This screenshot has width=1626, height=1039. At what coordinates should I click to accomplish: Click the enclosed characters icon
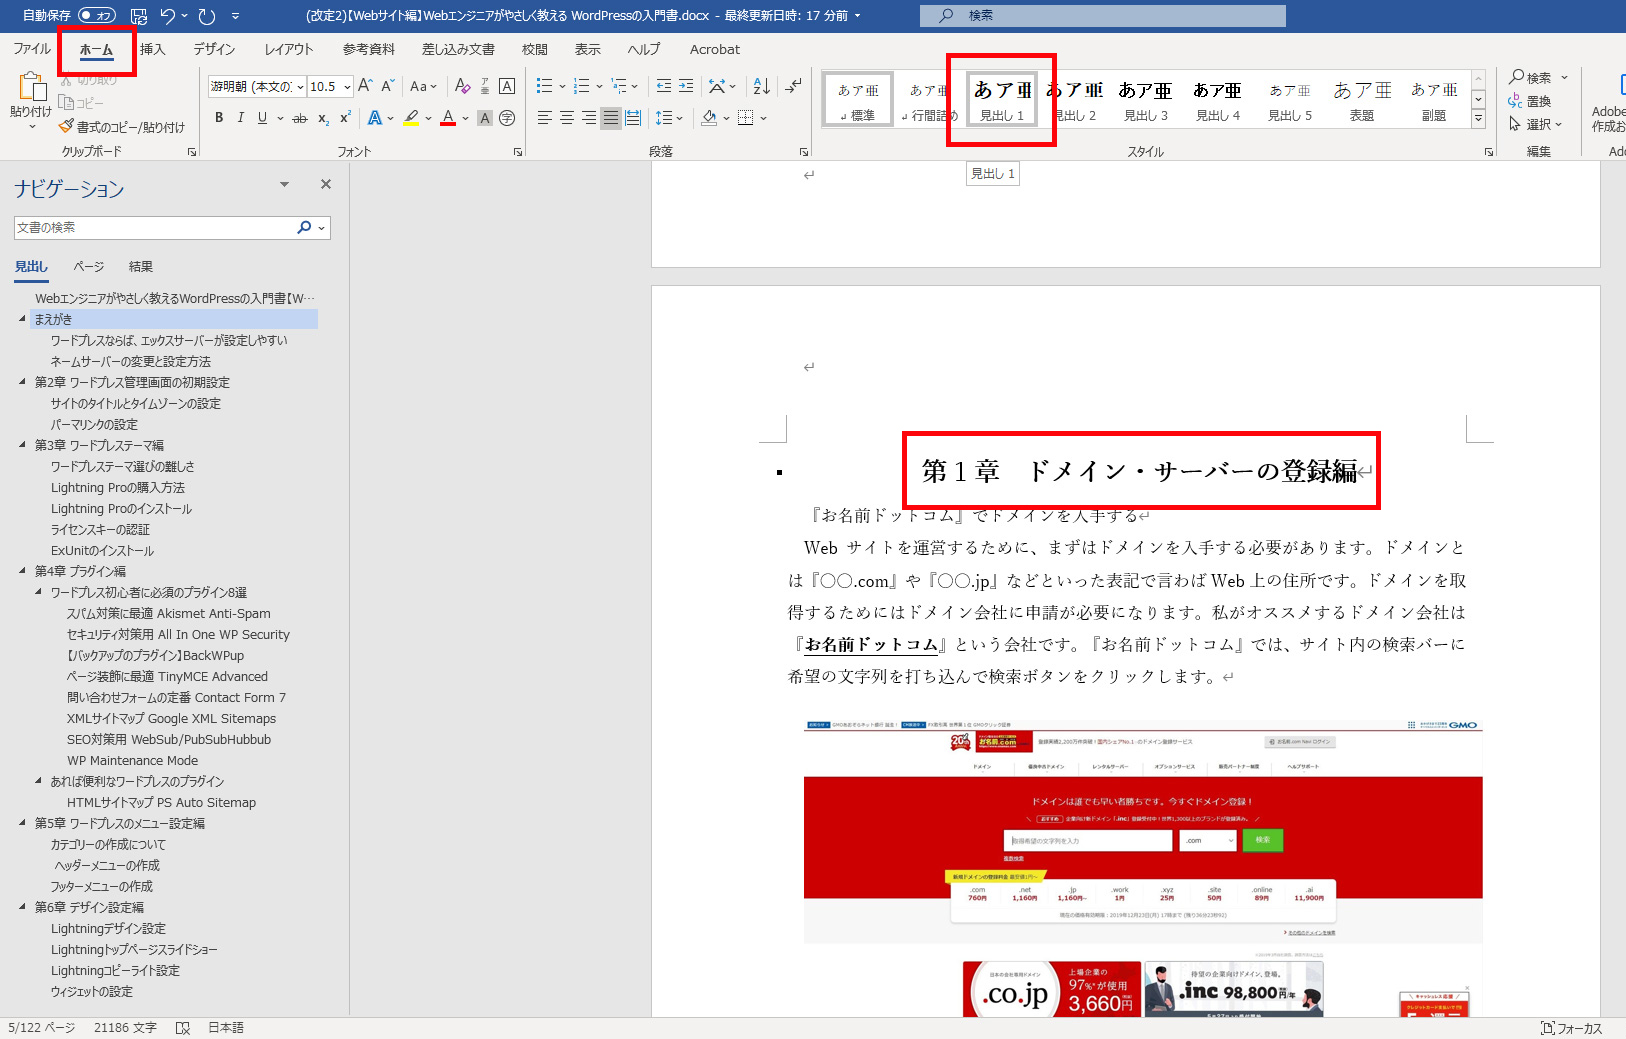[507, 118]
